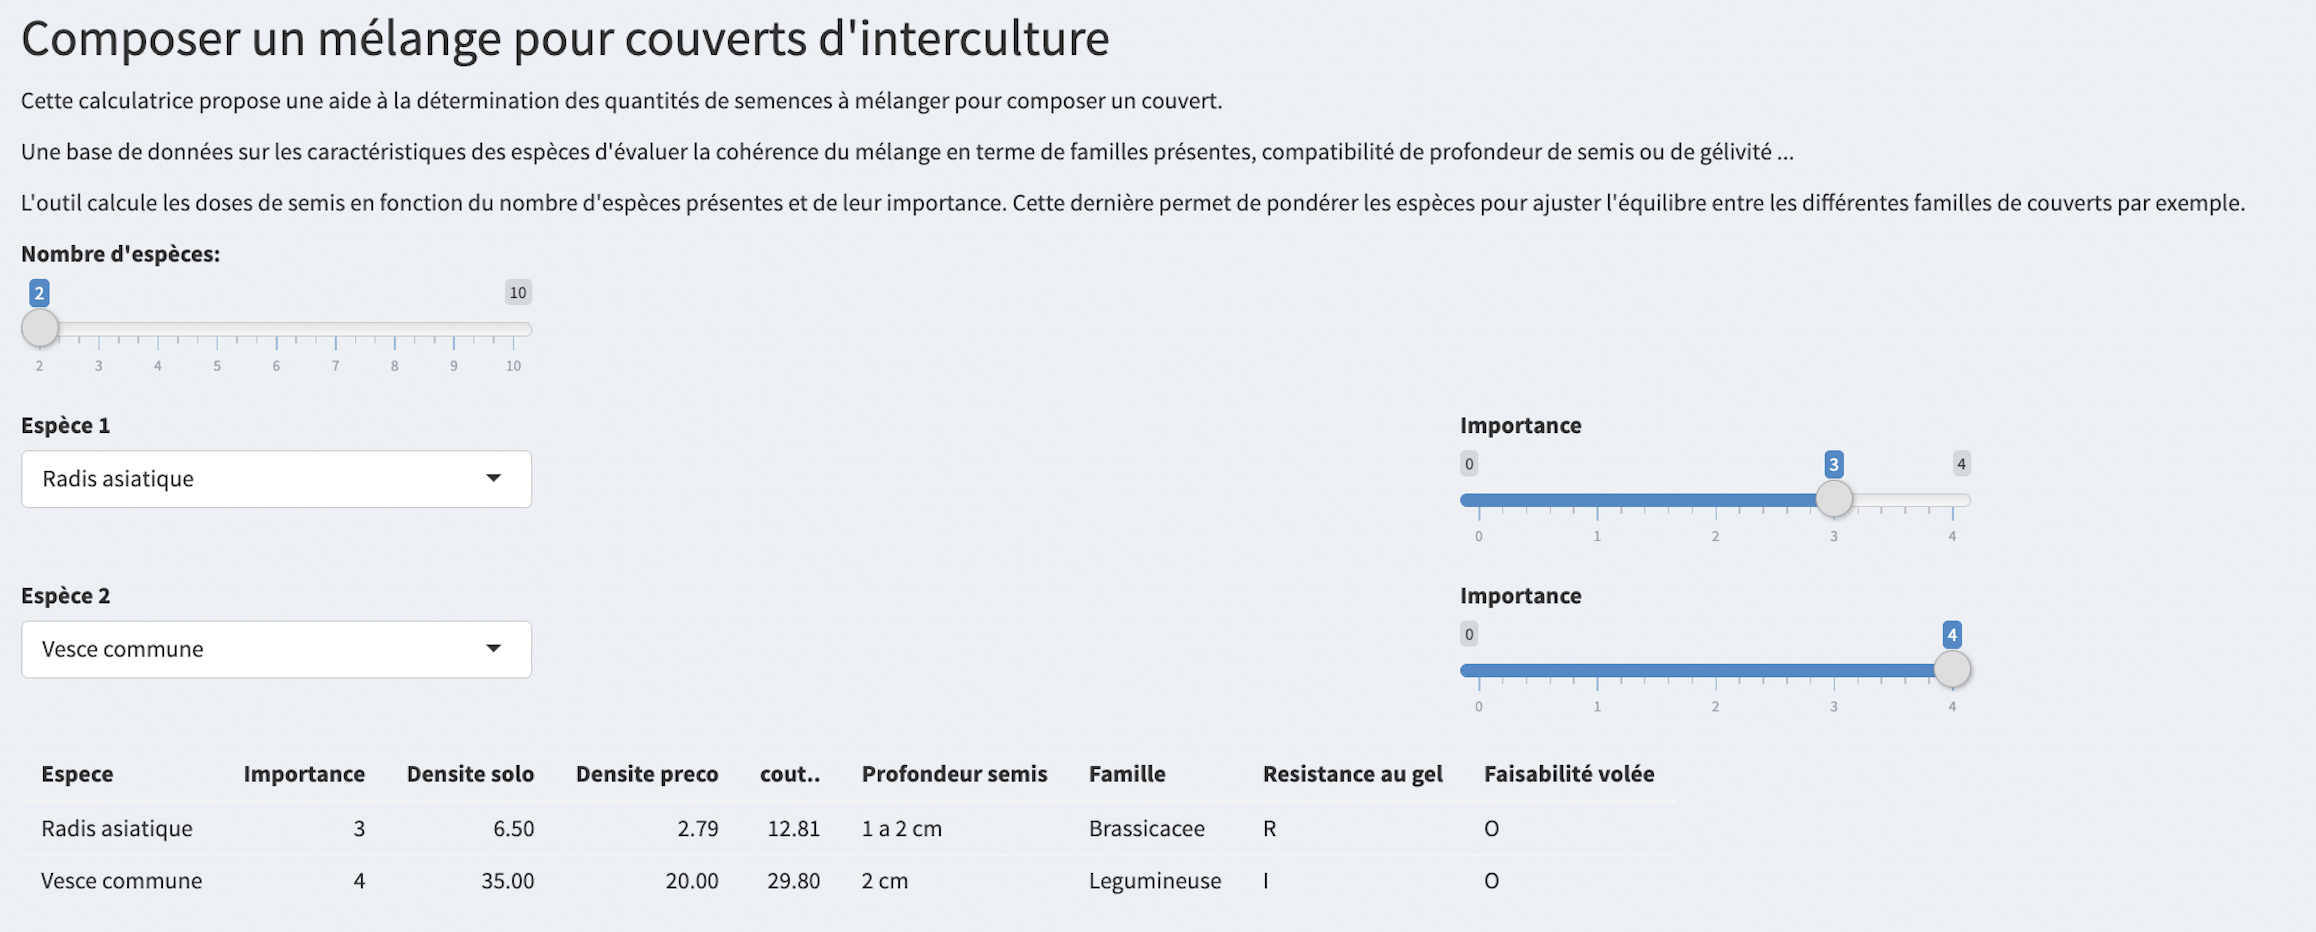
Task: Click the Resistance au gel column header
Action: tap(1352, 774)
